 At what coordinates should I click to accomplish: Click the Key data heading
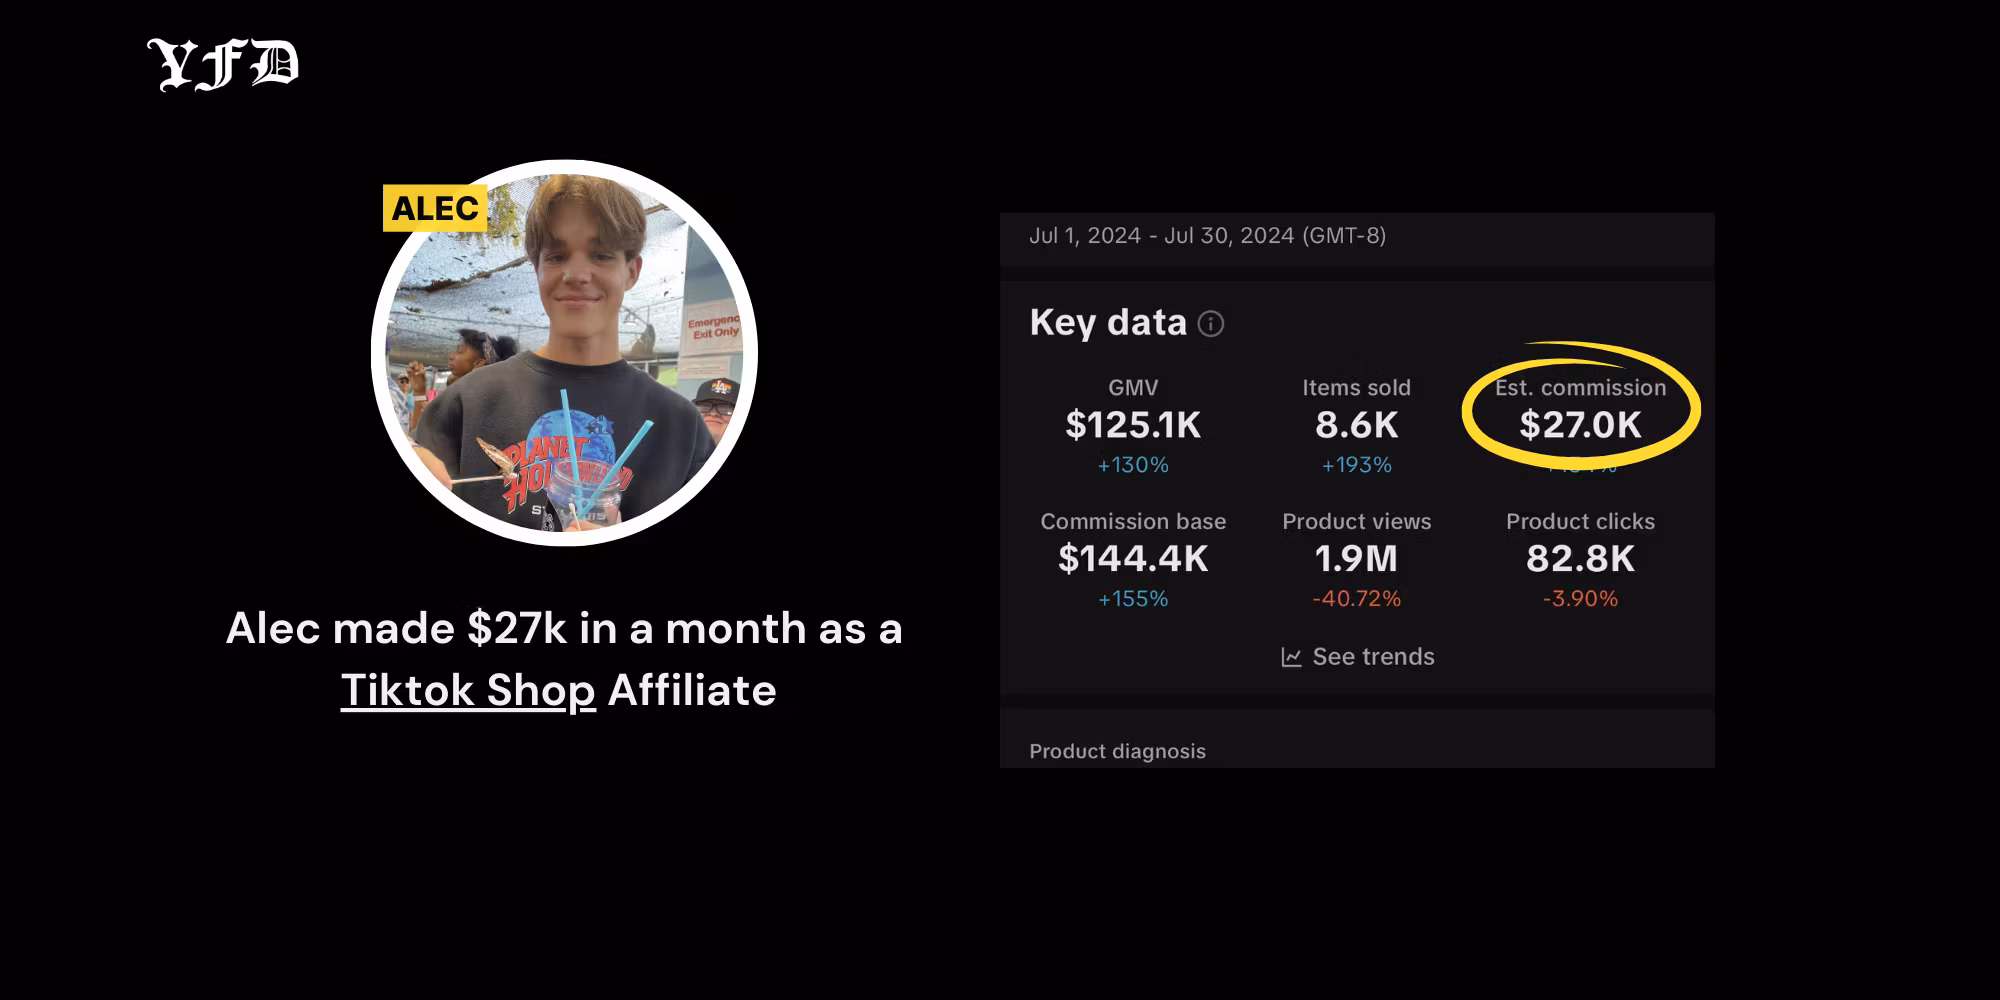(1108, 323)
